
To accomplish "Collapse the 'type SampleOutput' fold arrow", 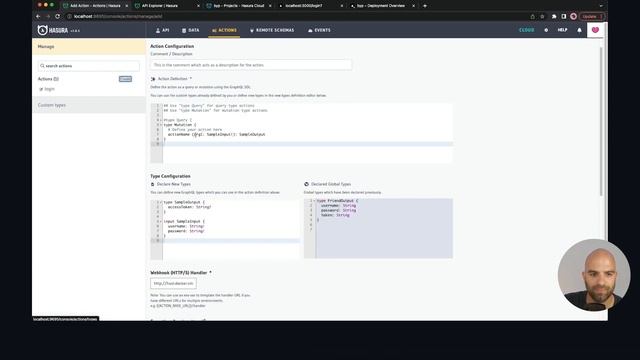I will (161, 202).
